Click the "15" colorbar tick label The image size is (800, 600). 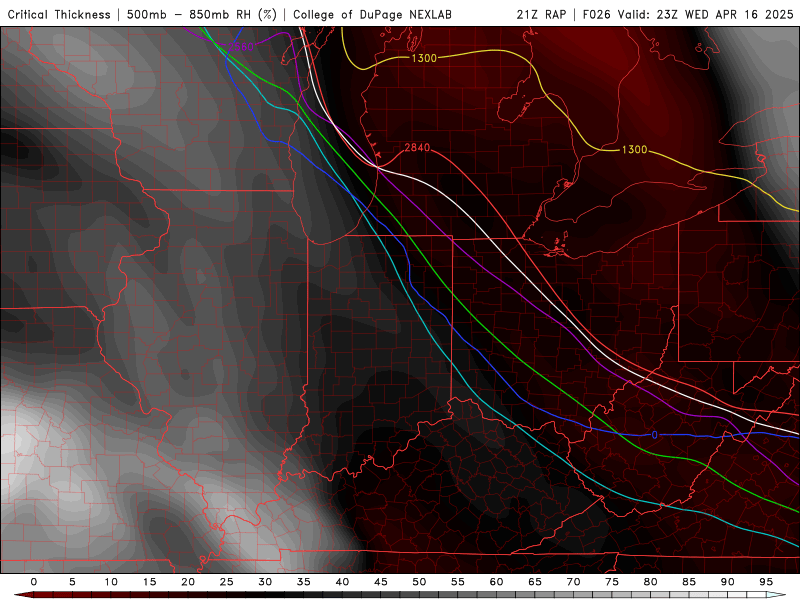click(149, 582)
